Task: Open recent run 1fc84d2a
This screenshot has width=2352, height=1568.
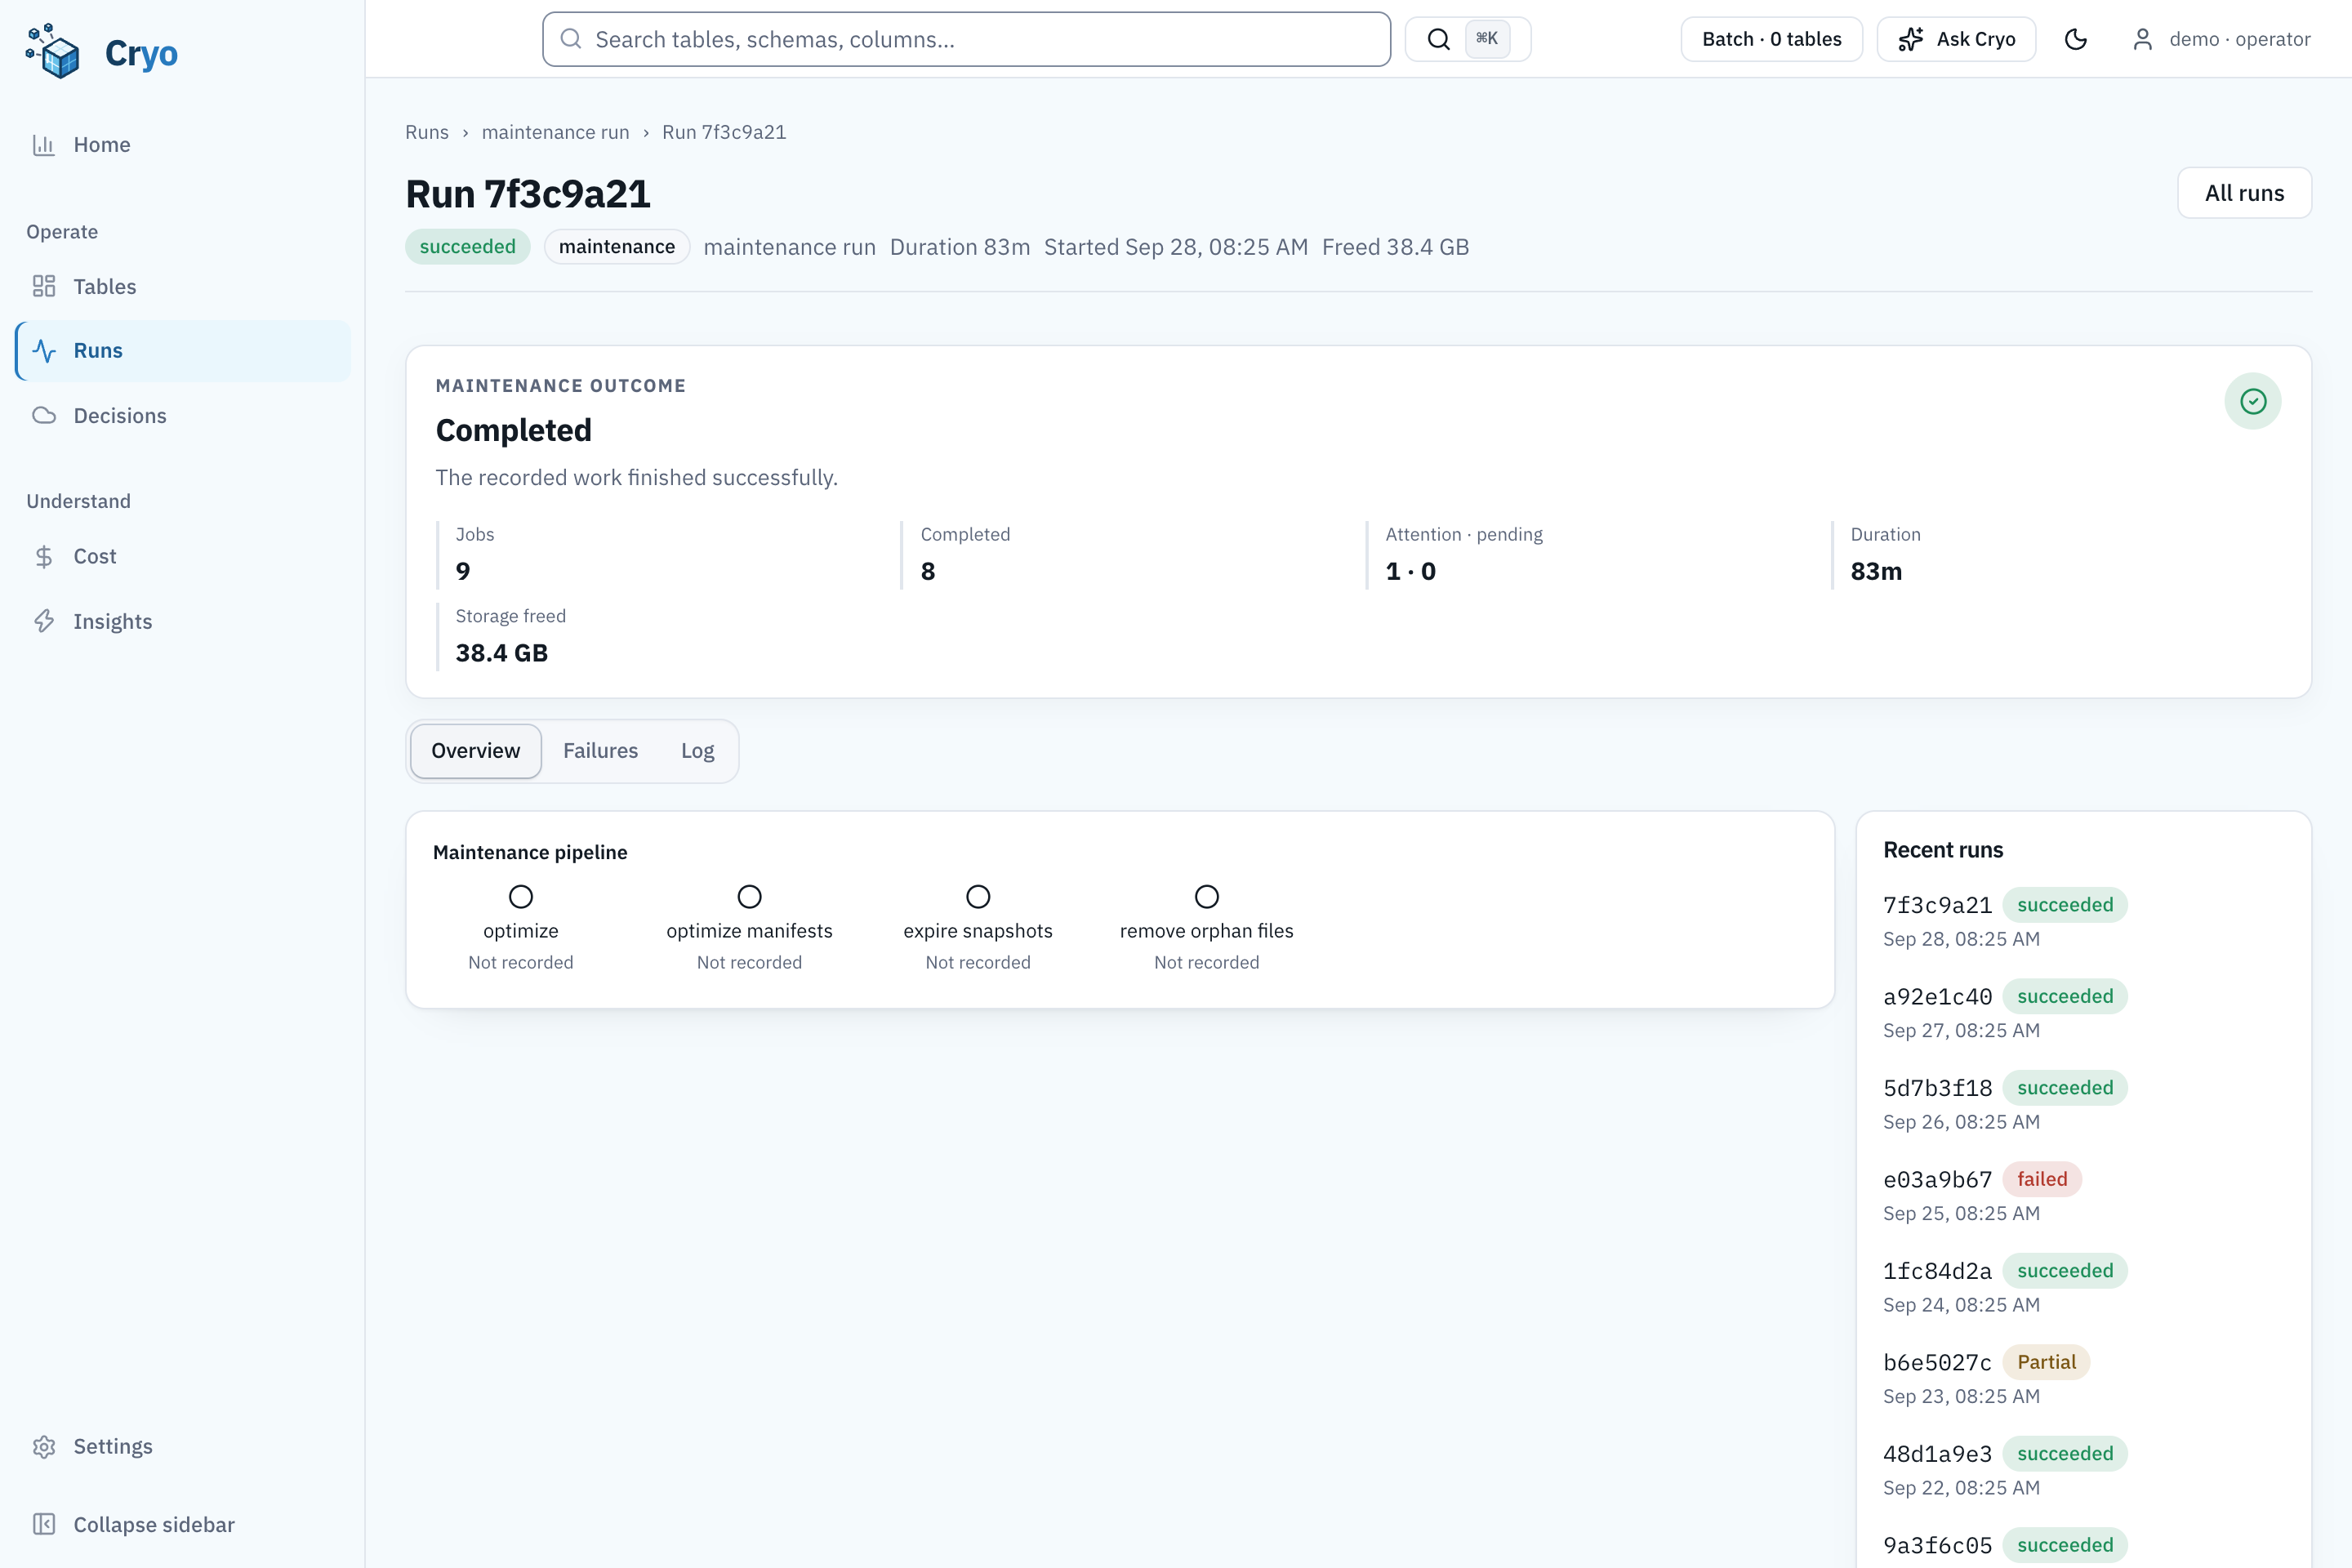Action: pyautogui.click(x=1937, y=1271)
